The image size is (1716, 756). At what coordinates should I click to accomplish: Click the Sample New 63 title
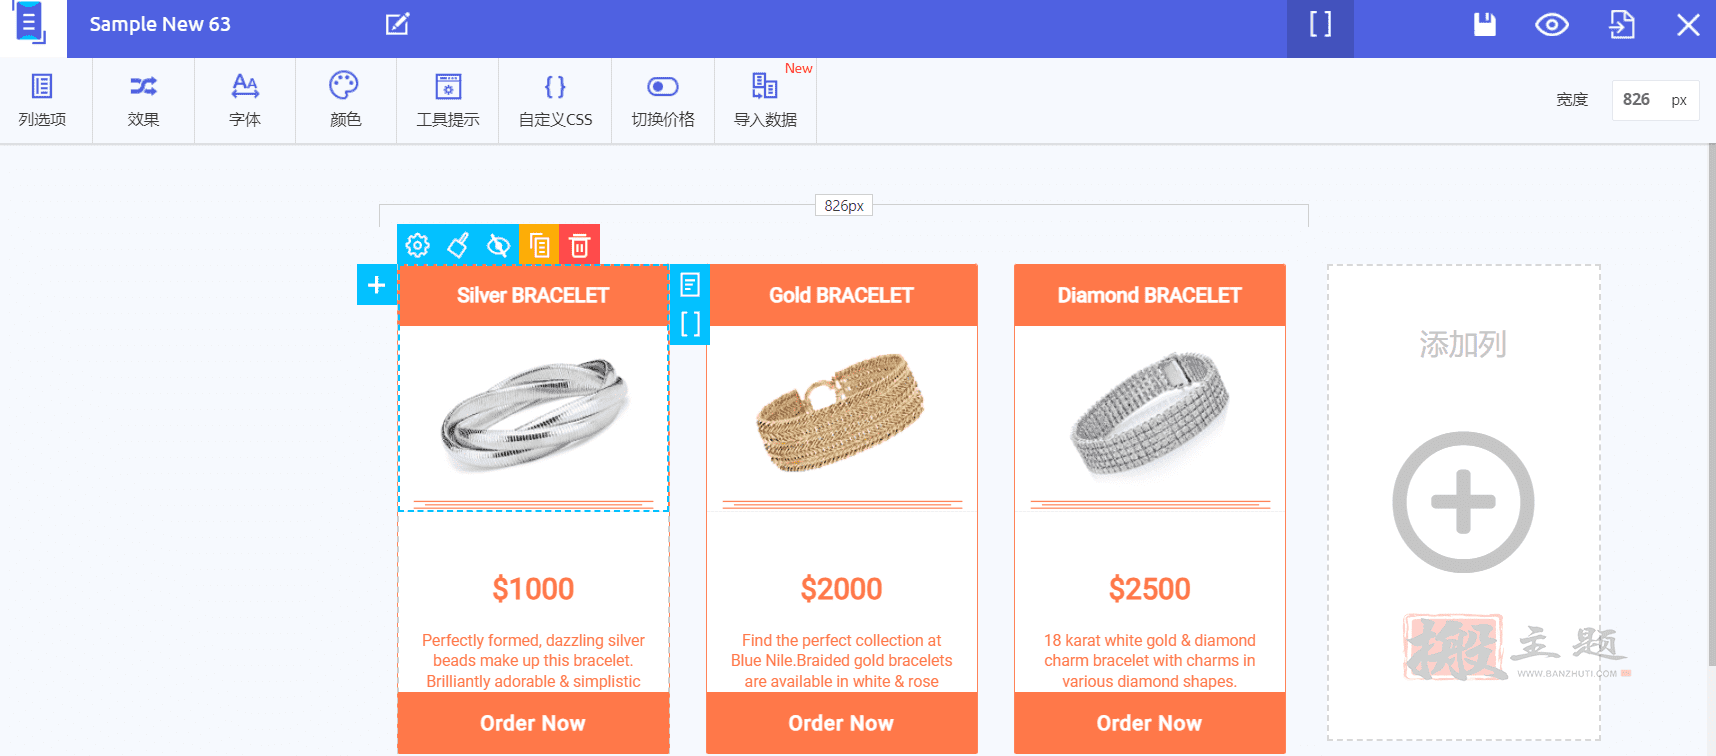pos(160,24)
